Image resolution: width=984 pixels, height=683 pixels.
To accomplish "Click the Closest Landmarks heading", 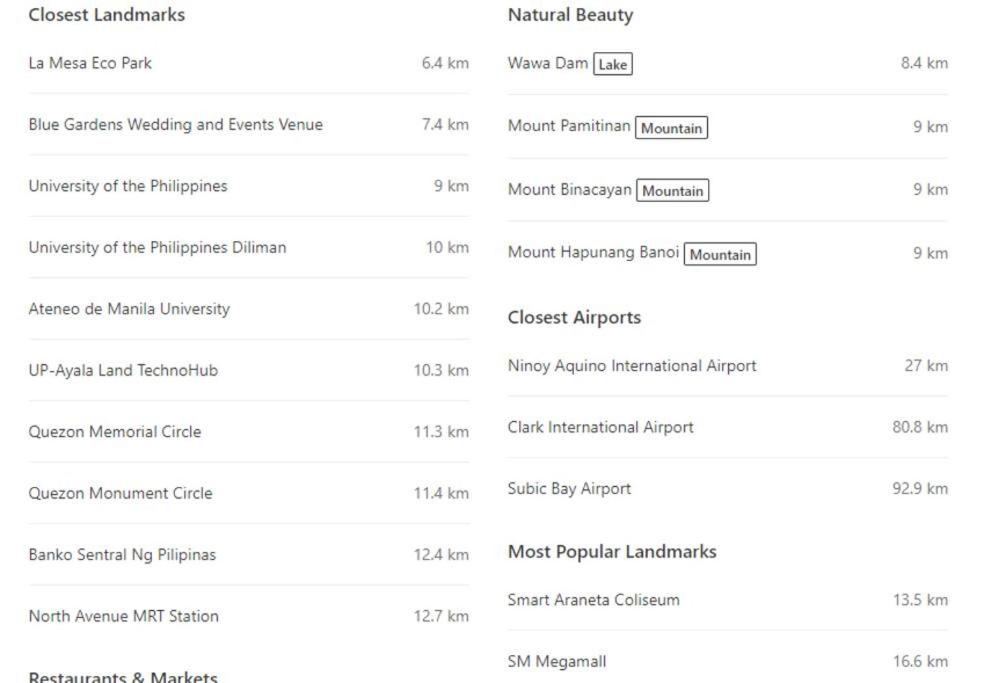I will (107, 14).
